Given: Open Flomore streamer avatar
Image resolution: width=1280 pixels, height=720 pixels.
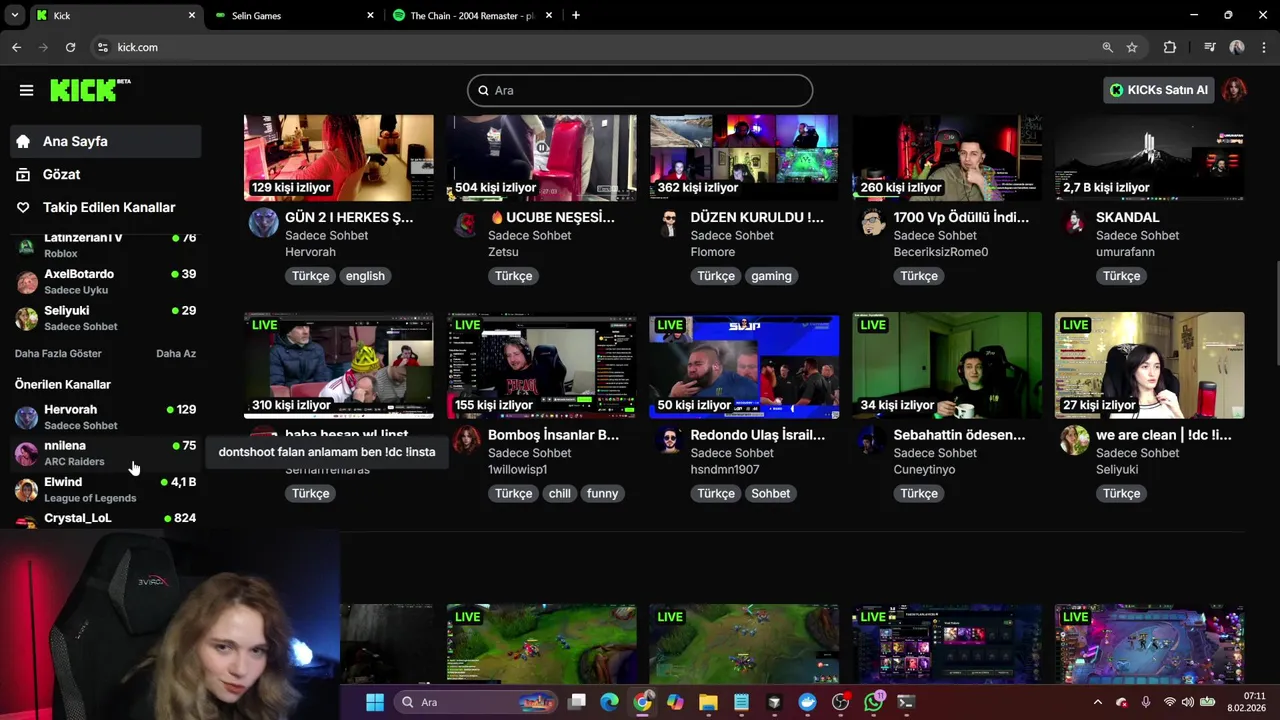Looking at the screenshot, I should [x=669, y=222].
